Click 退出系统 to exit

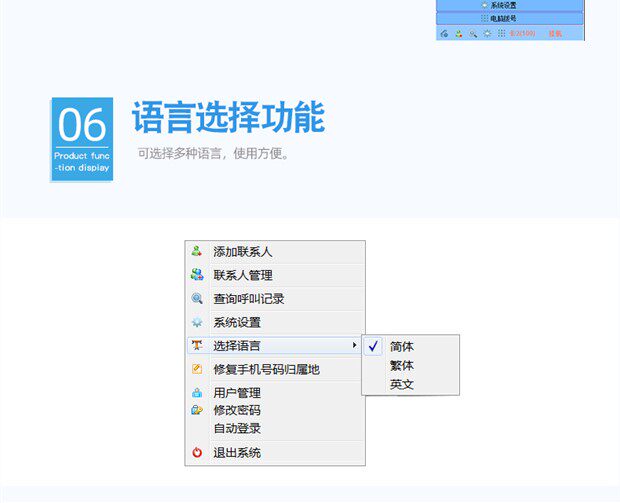275,453
